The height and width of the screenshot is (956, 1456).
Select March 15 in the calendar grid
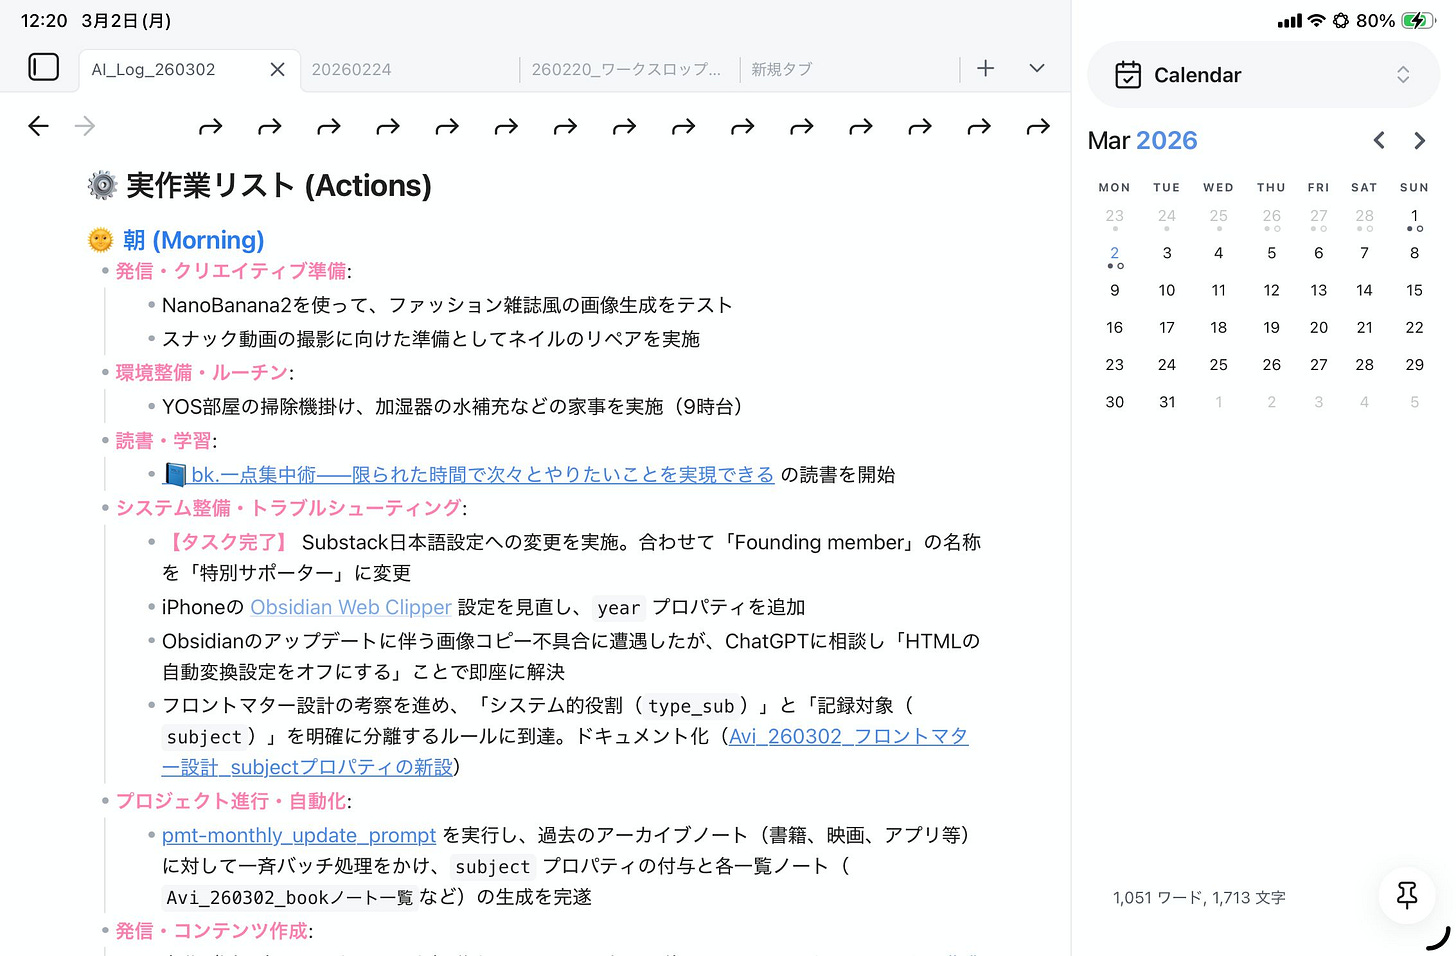1414,290
